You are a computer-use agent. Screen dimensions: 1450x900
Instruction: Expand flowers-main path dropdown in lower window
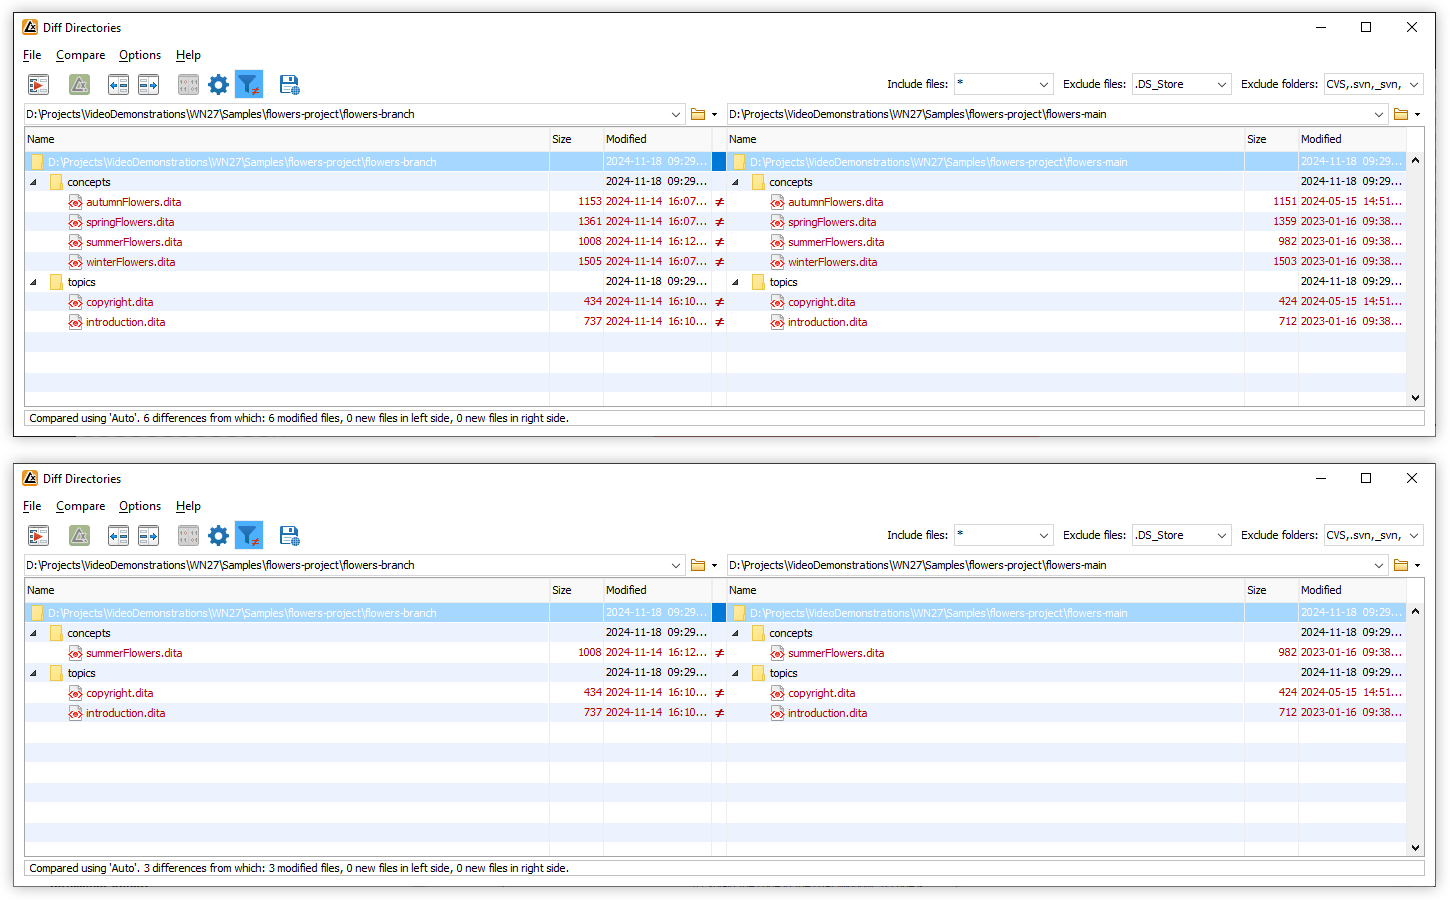(x=1379, y=565)
